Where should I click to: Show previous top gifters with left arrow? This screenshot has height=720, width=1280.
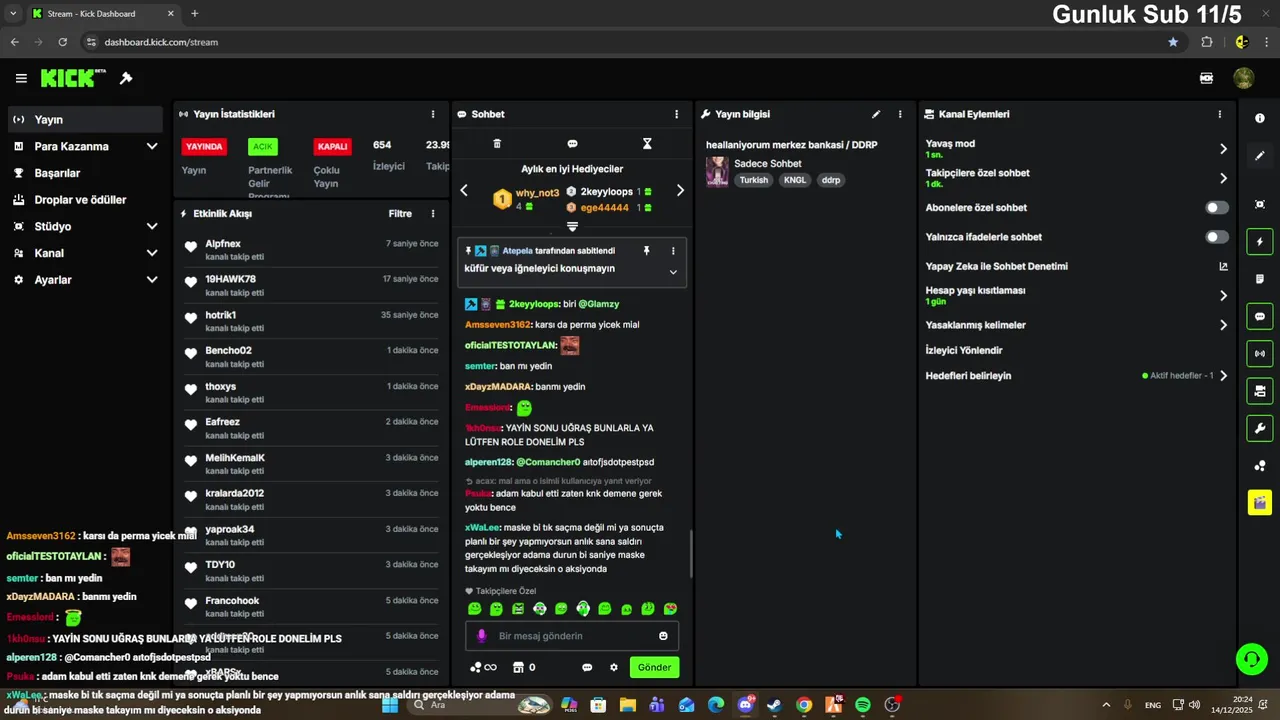coord(464,190)
